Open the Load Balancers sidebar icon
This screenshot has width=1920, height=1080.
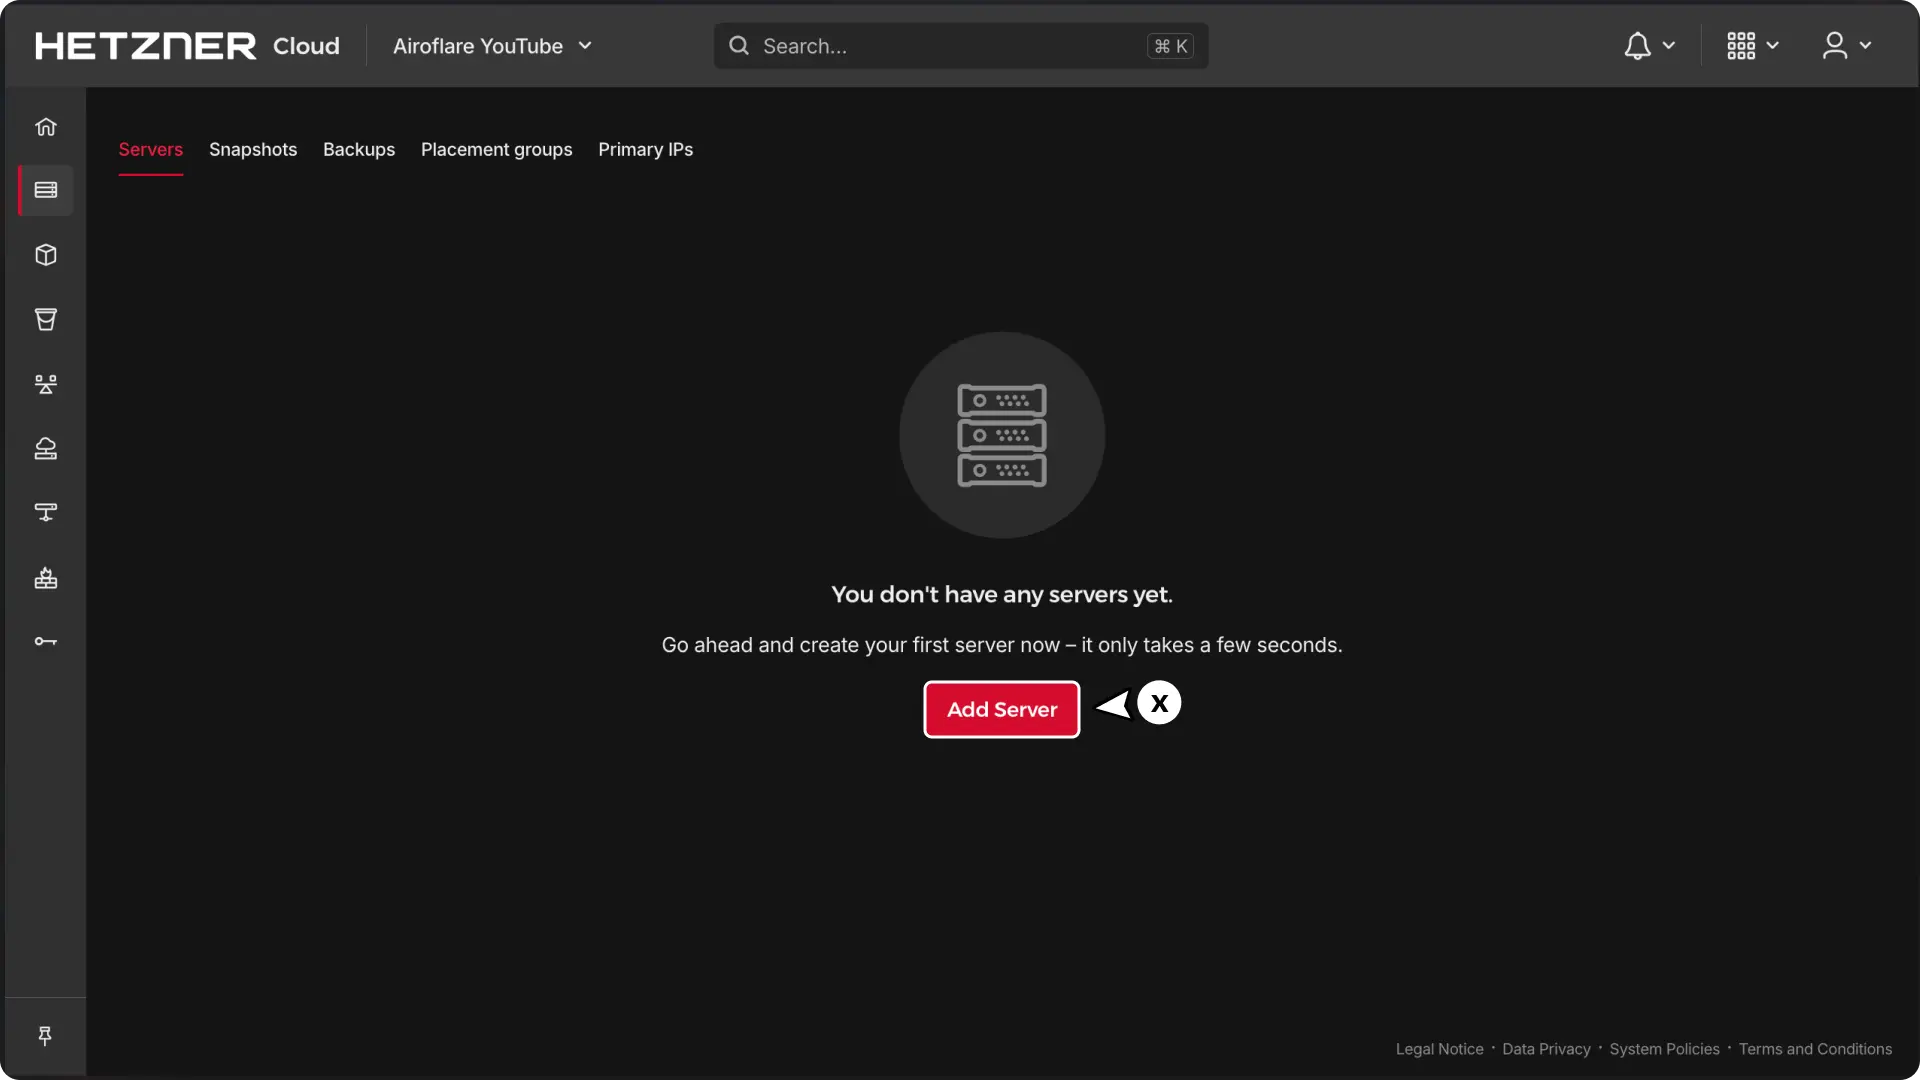pos(46,384)
